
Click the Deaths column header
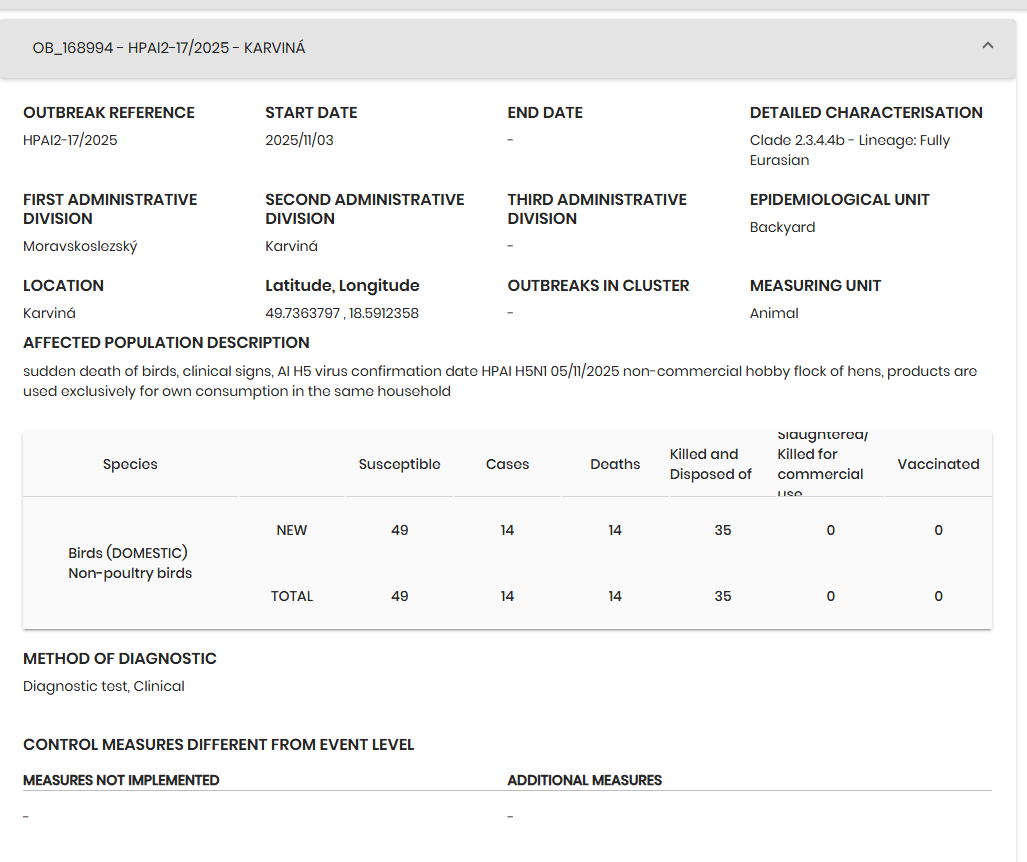[x=615, y=464]
